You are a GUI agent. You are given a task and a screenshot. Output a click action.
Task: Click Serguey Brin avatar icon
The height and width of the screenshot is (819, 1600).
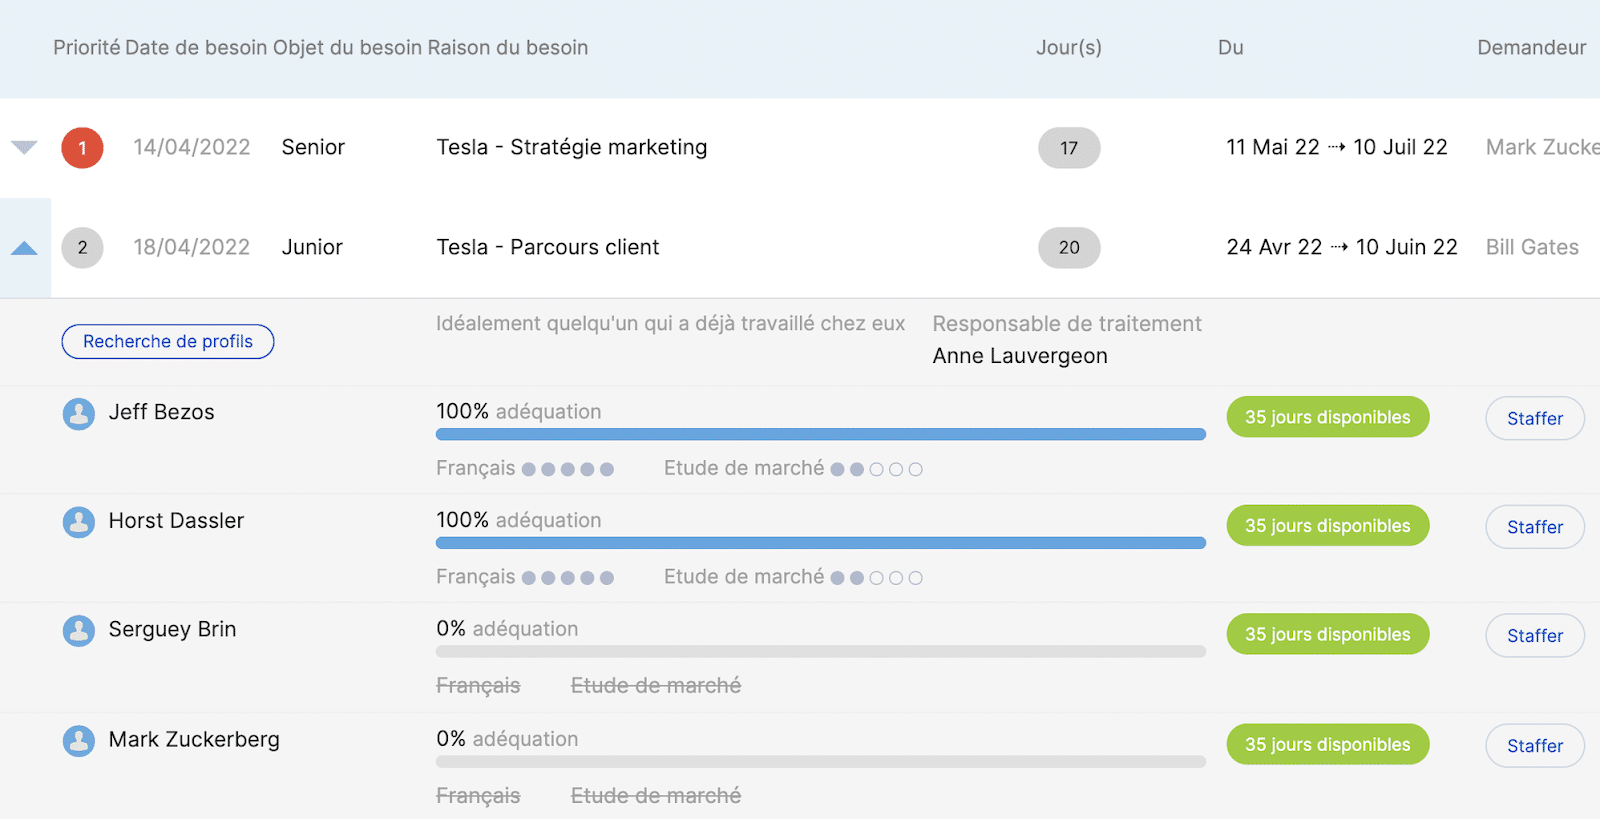(x=79, y=630)
